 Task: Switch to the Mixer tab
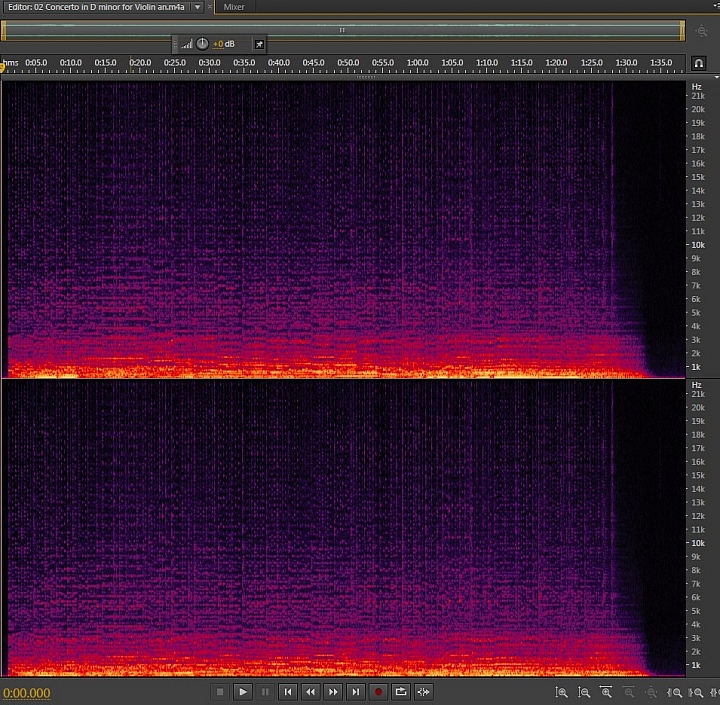click(234, 7)
